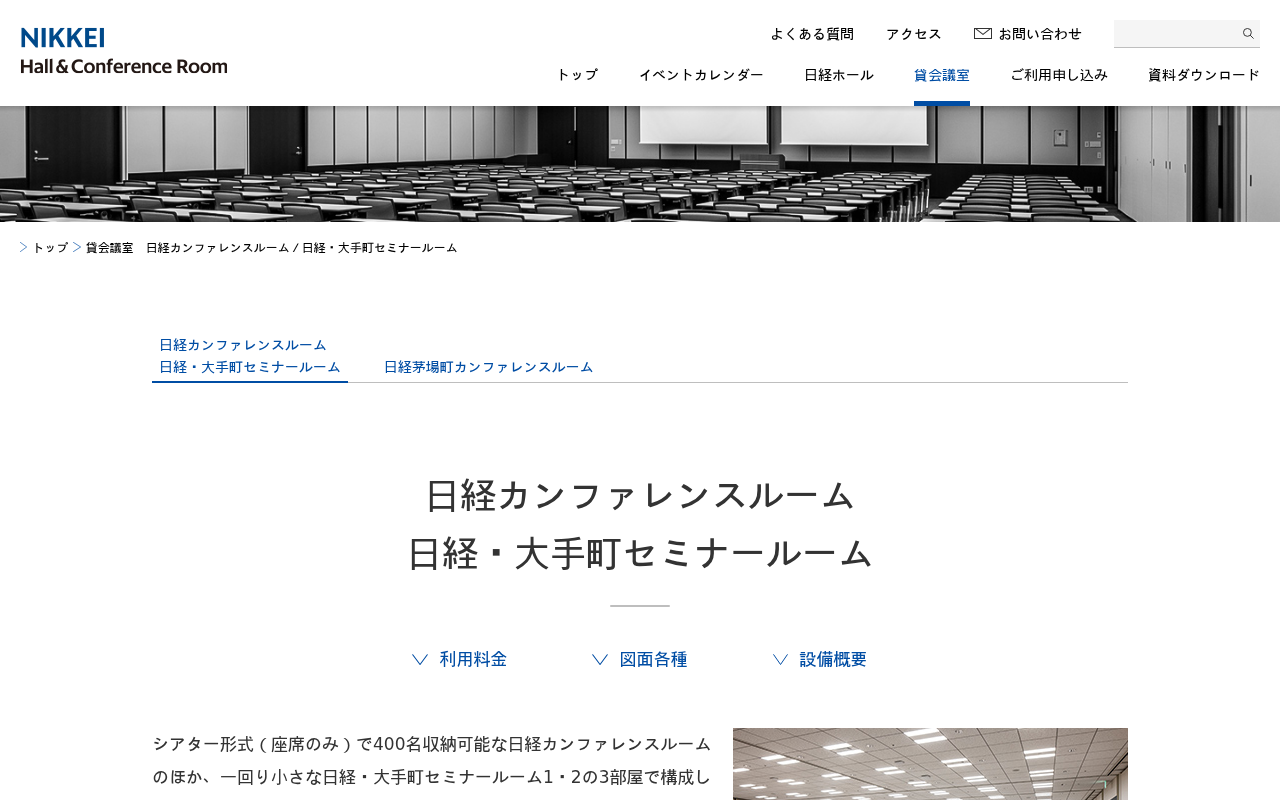Select the 日経・大手町セミナールーム tab
Screen dimensions: 1280x800
tap(250, 356)
